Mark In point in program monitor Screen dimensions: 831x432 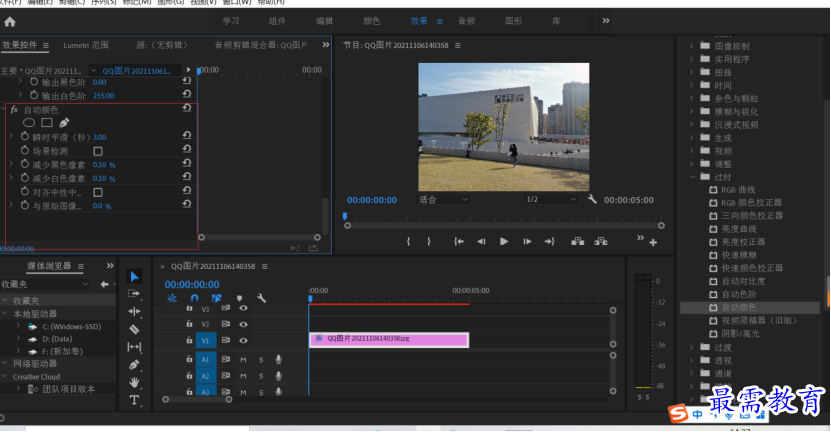(x=408, y=242)
